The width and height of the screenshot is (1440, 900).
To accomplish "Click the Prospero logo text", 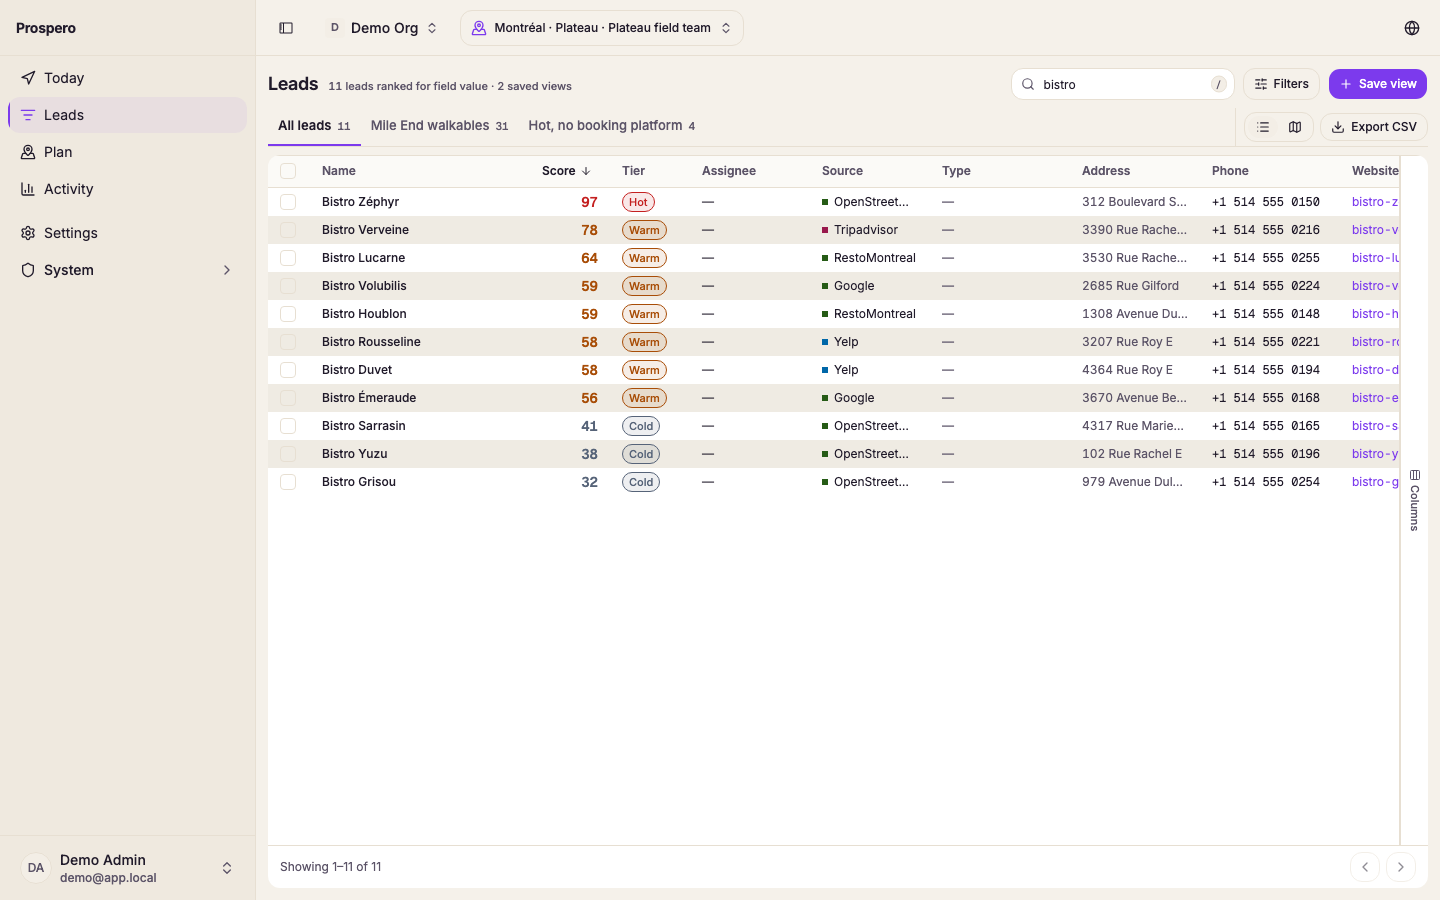I will coord(46,28).
